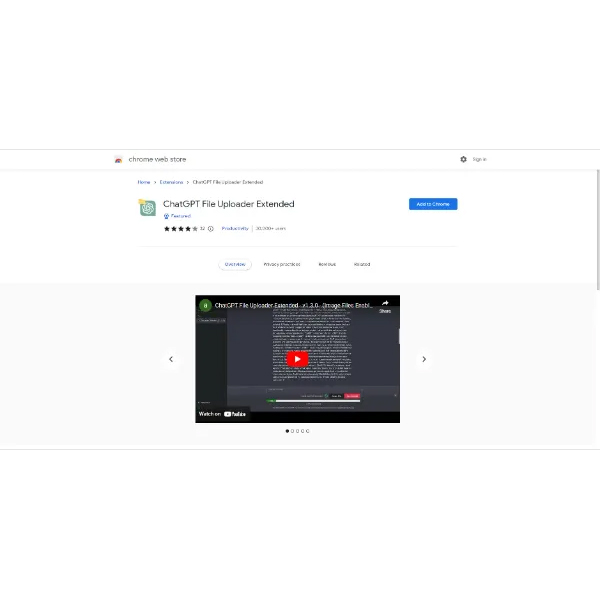Click the Chrome Web Store logo
This screenshot has width=600, height=600.
(119, 159)
